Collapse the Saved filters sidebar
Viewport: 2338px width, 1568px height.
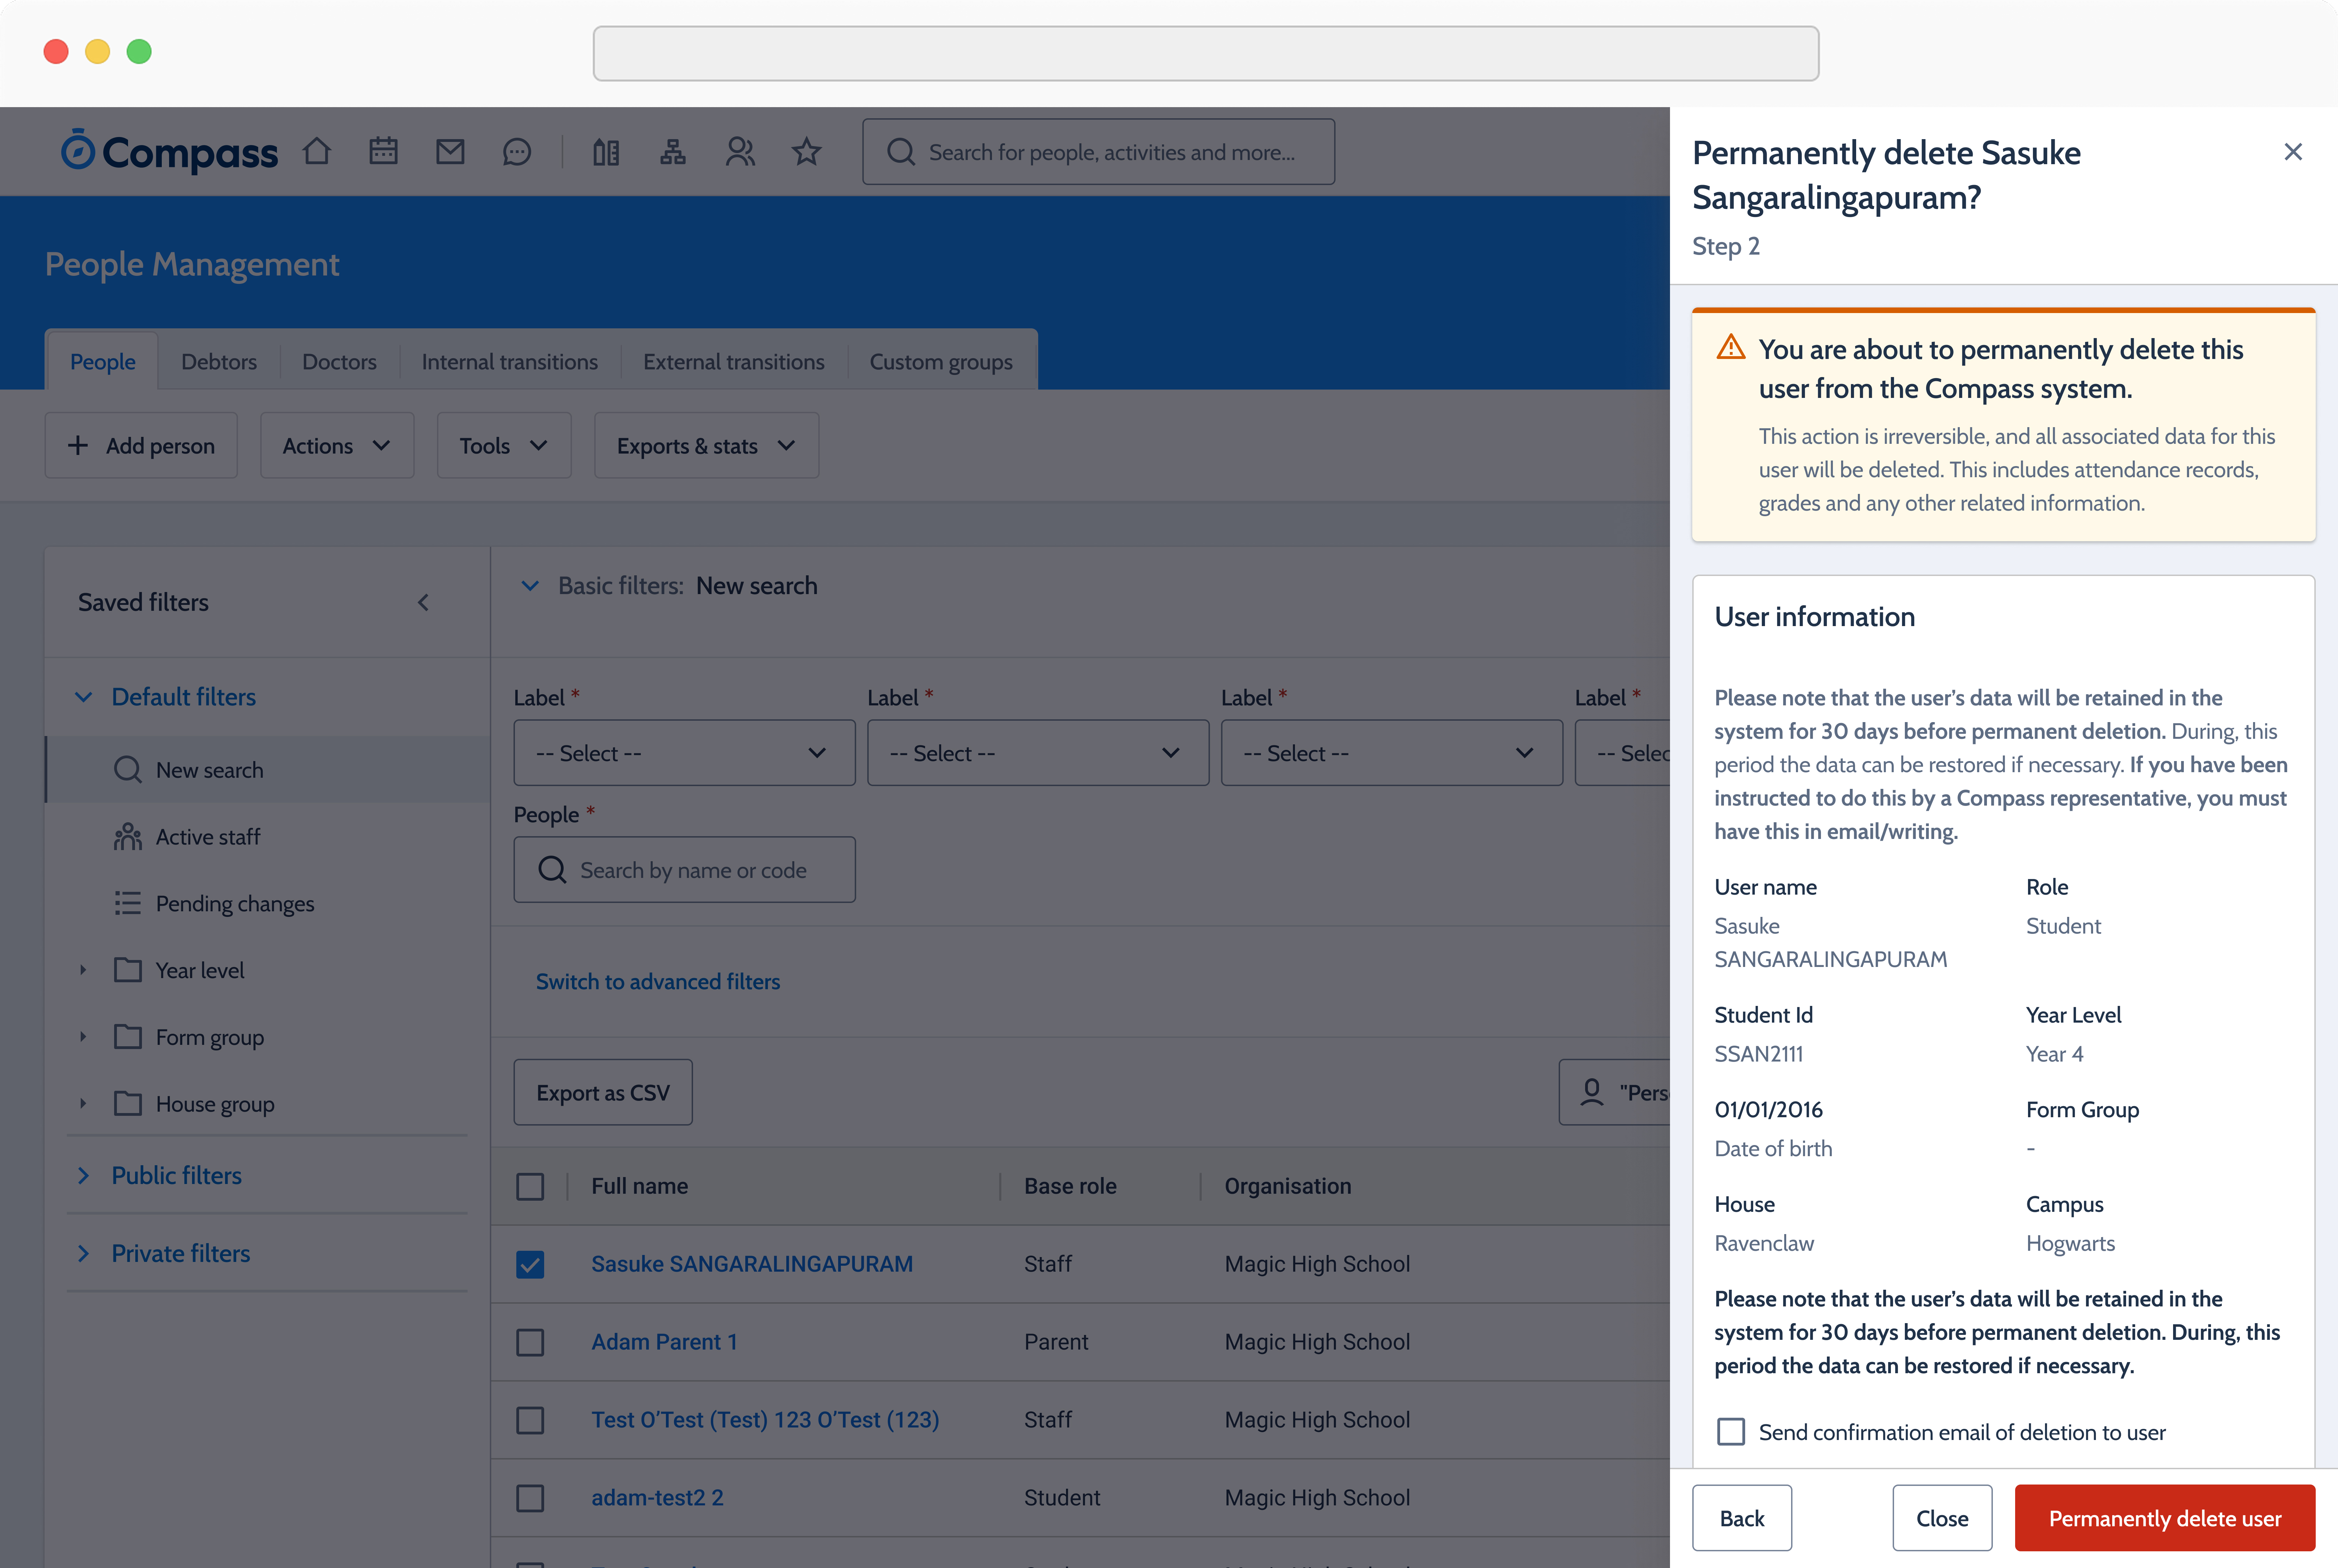tap(423, 602)
